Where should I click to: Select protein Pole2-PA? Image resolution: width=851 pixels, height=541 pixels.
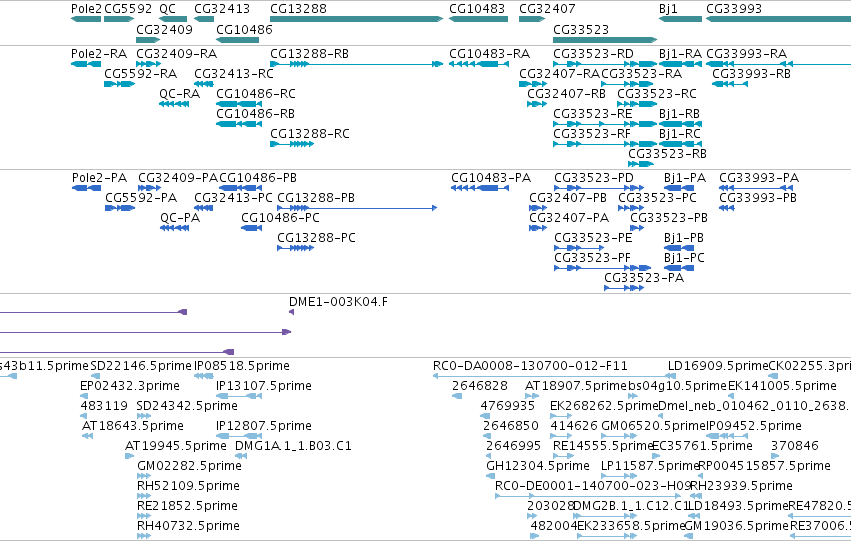(x=86, y=188)
